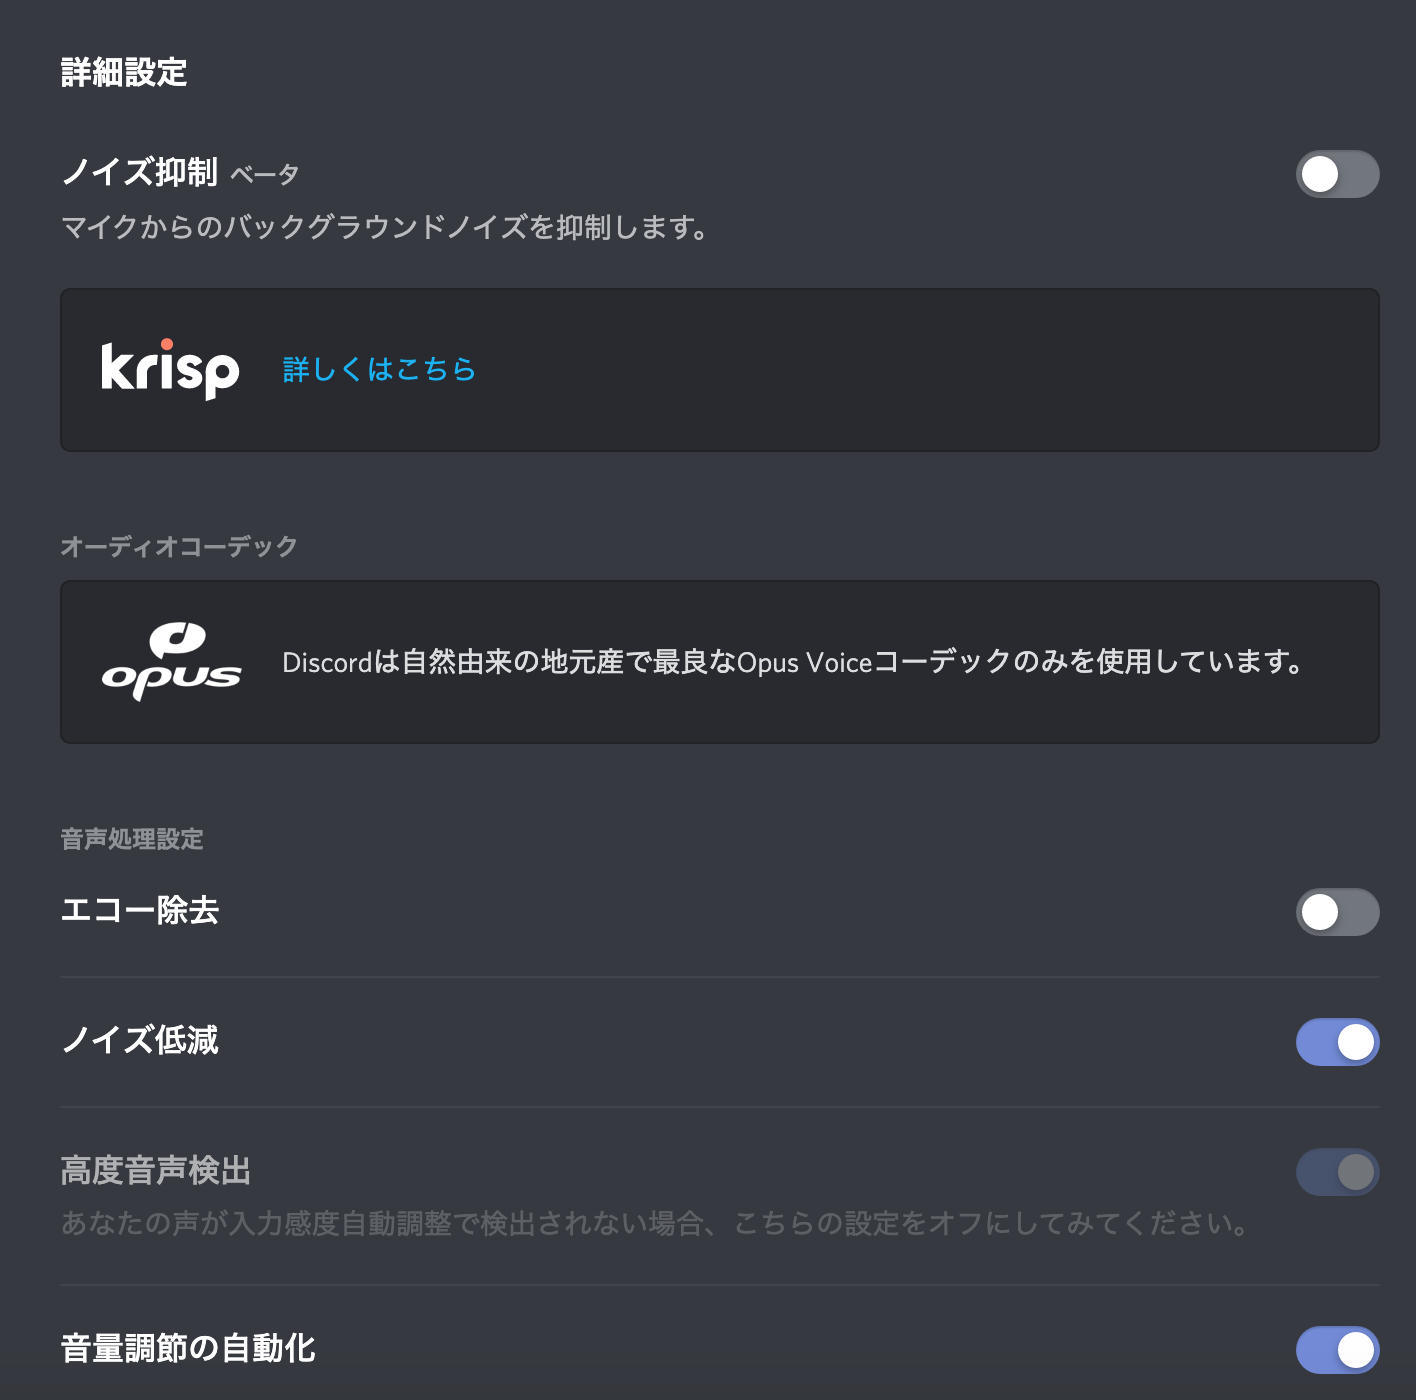Open the 詳しくはこちら learn more link
The width and height of the screenshot is (1416, 1400).
pos(379,370)
